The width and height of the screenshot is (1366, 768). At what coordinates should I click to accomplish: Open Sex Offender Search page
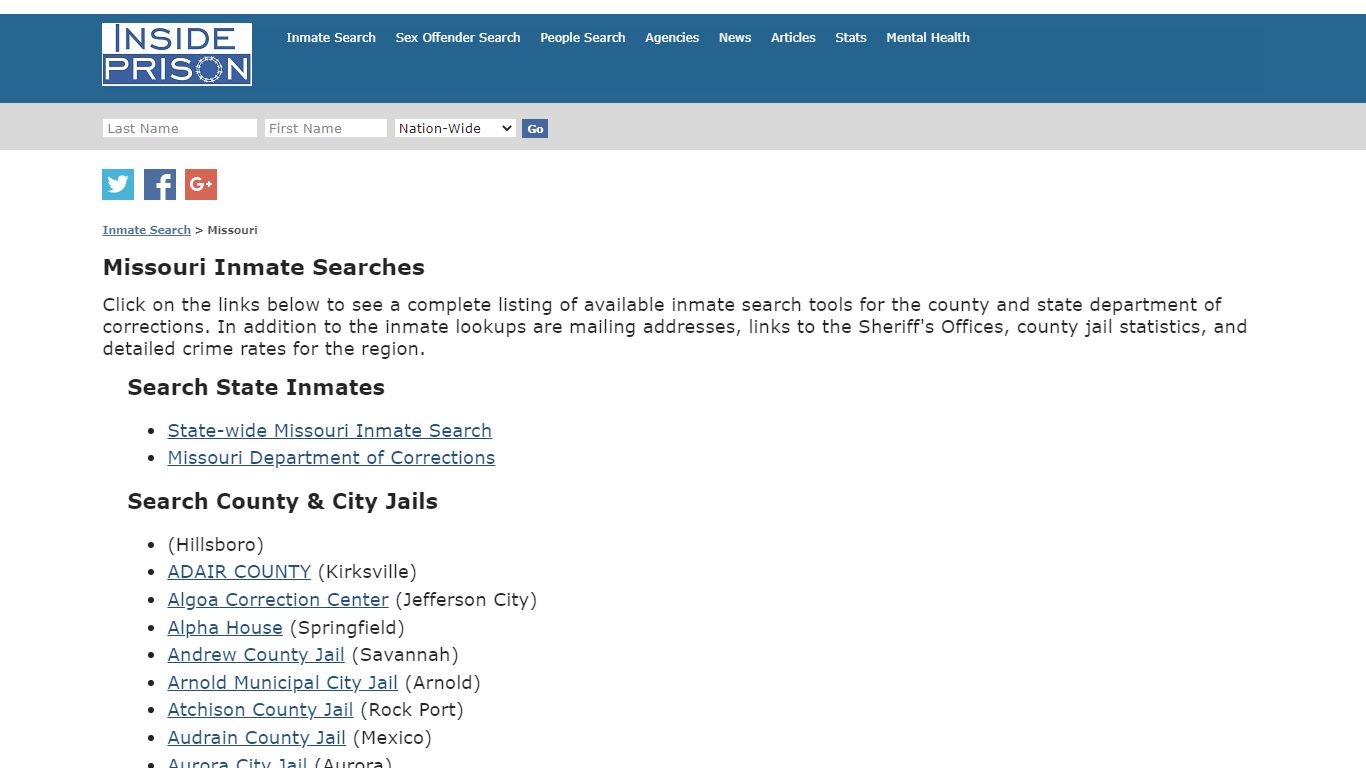click(x=458, y=37)
